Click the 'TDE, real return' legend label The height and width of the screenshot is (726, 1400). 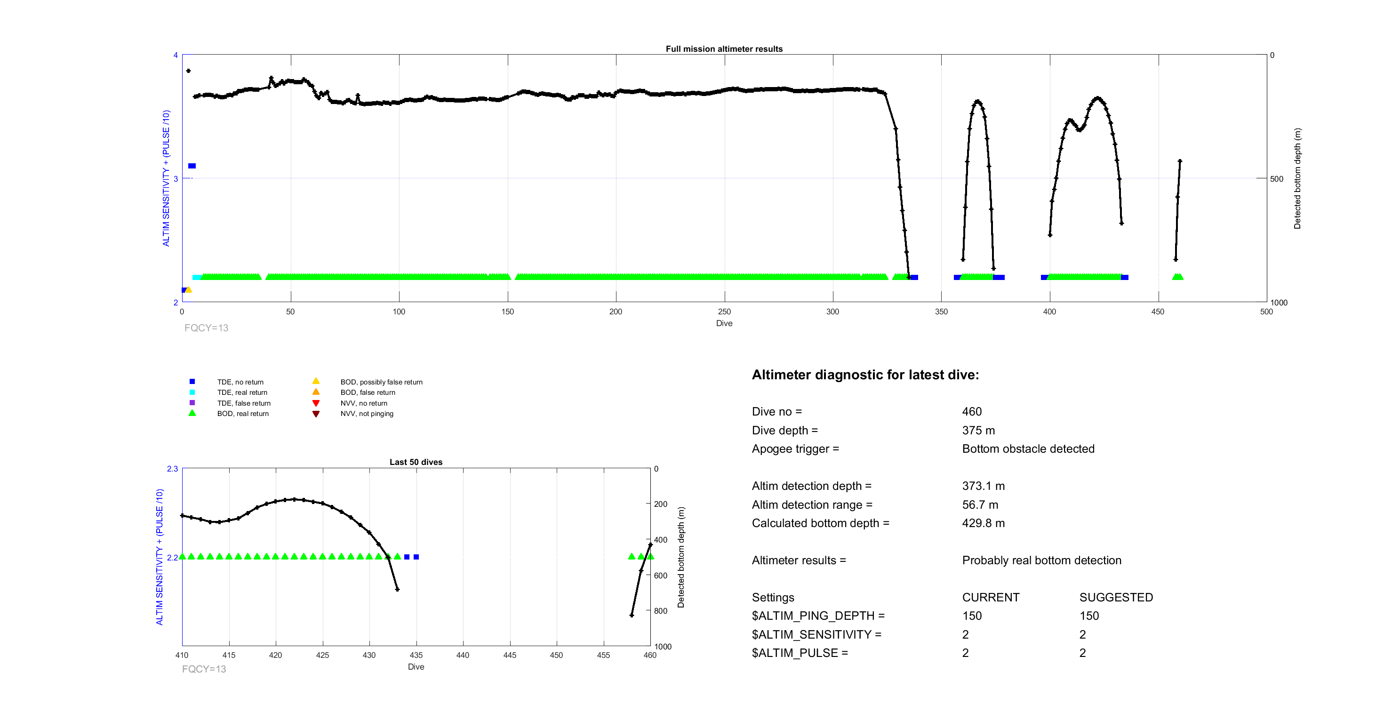coord(242,393)
